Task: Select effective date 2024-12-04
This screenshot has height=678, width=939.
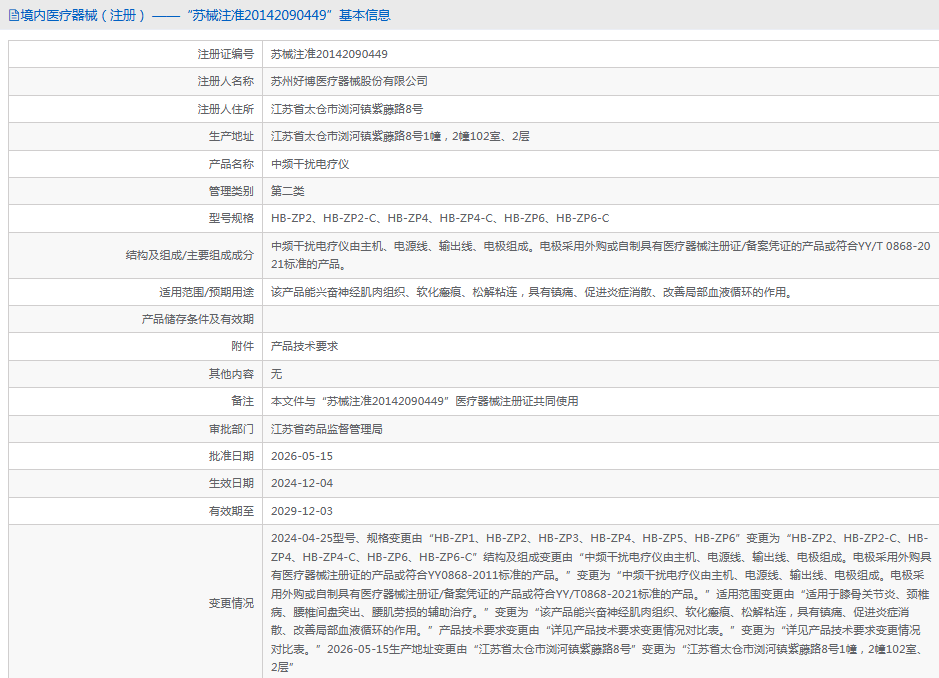Action: (x=302, y=483)
